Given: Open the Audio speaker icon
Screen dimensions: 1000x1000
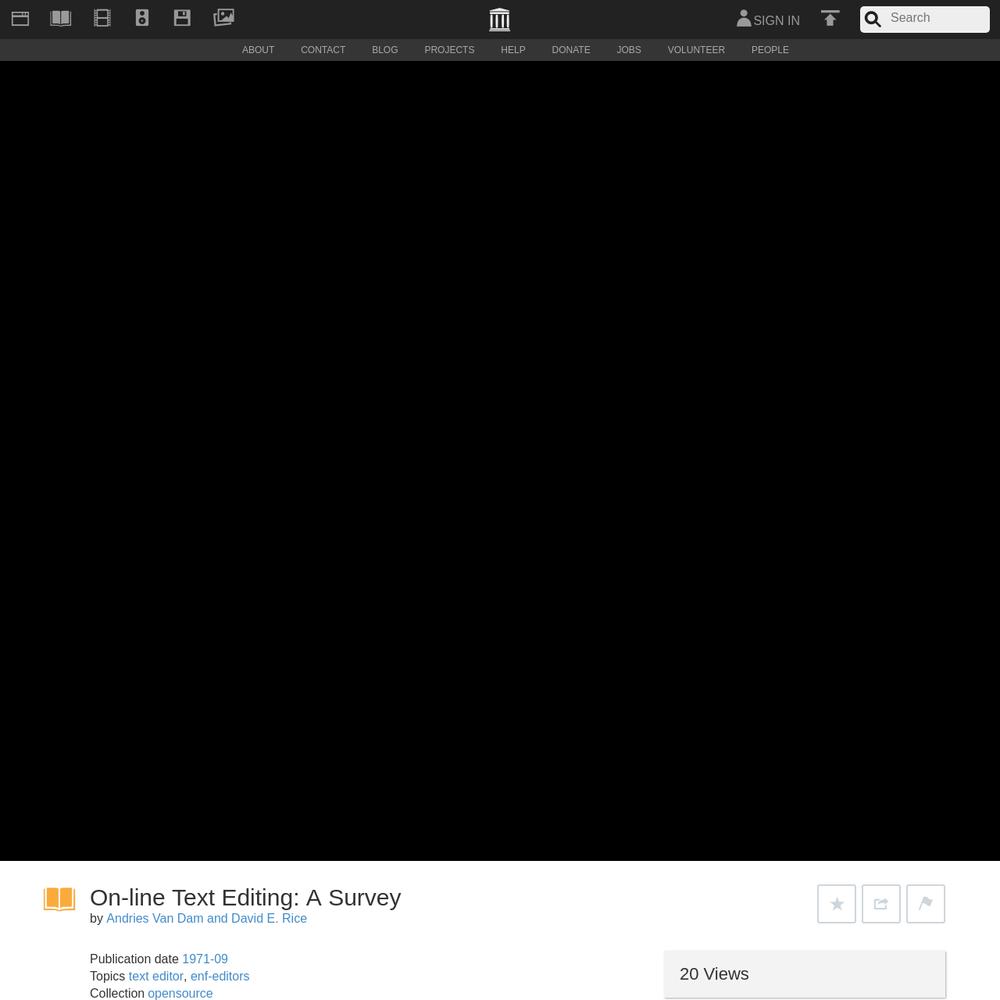Looking at the screenshot, I should pyautogui.click(x=142, y=18).
